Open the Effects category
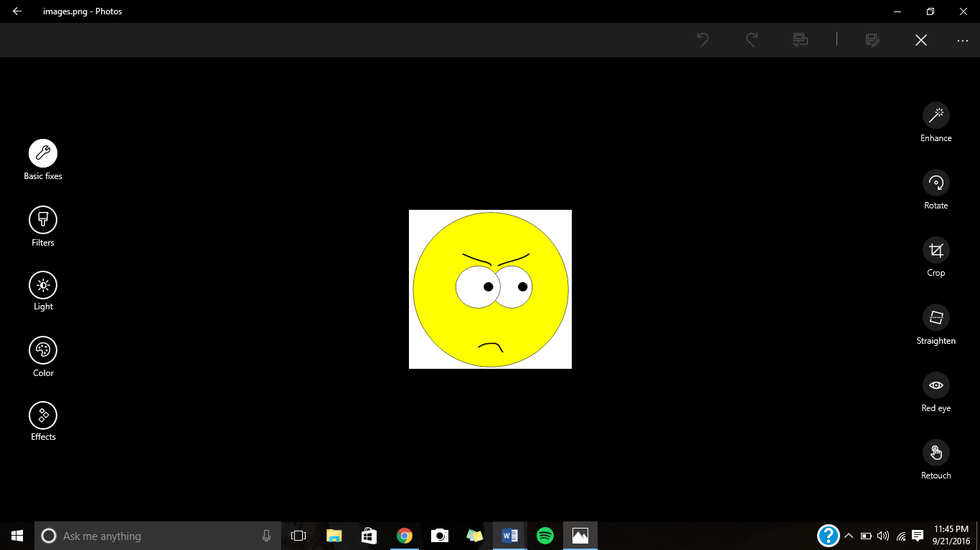This screenshot has height=550, width=980. [43, 415]
